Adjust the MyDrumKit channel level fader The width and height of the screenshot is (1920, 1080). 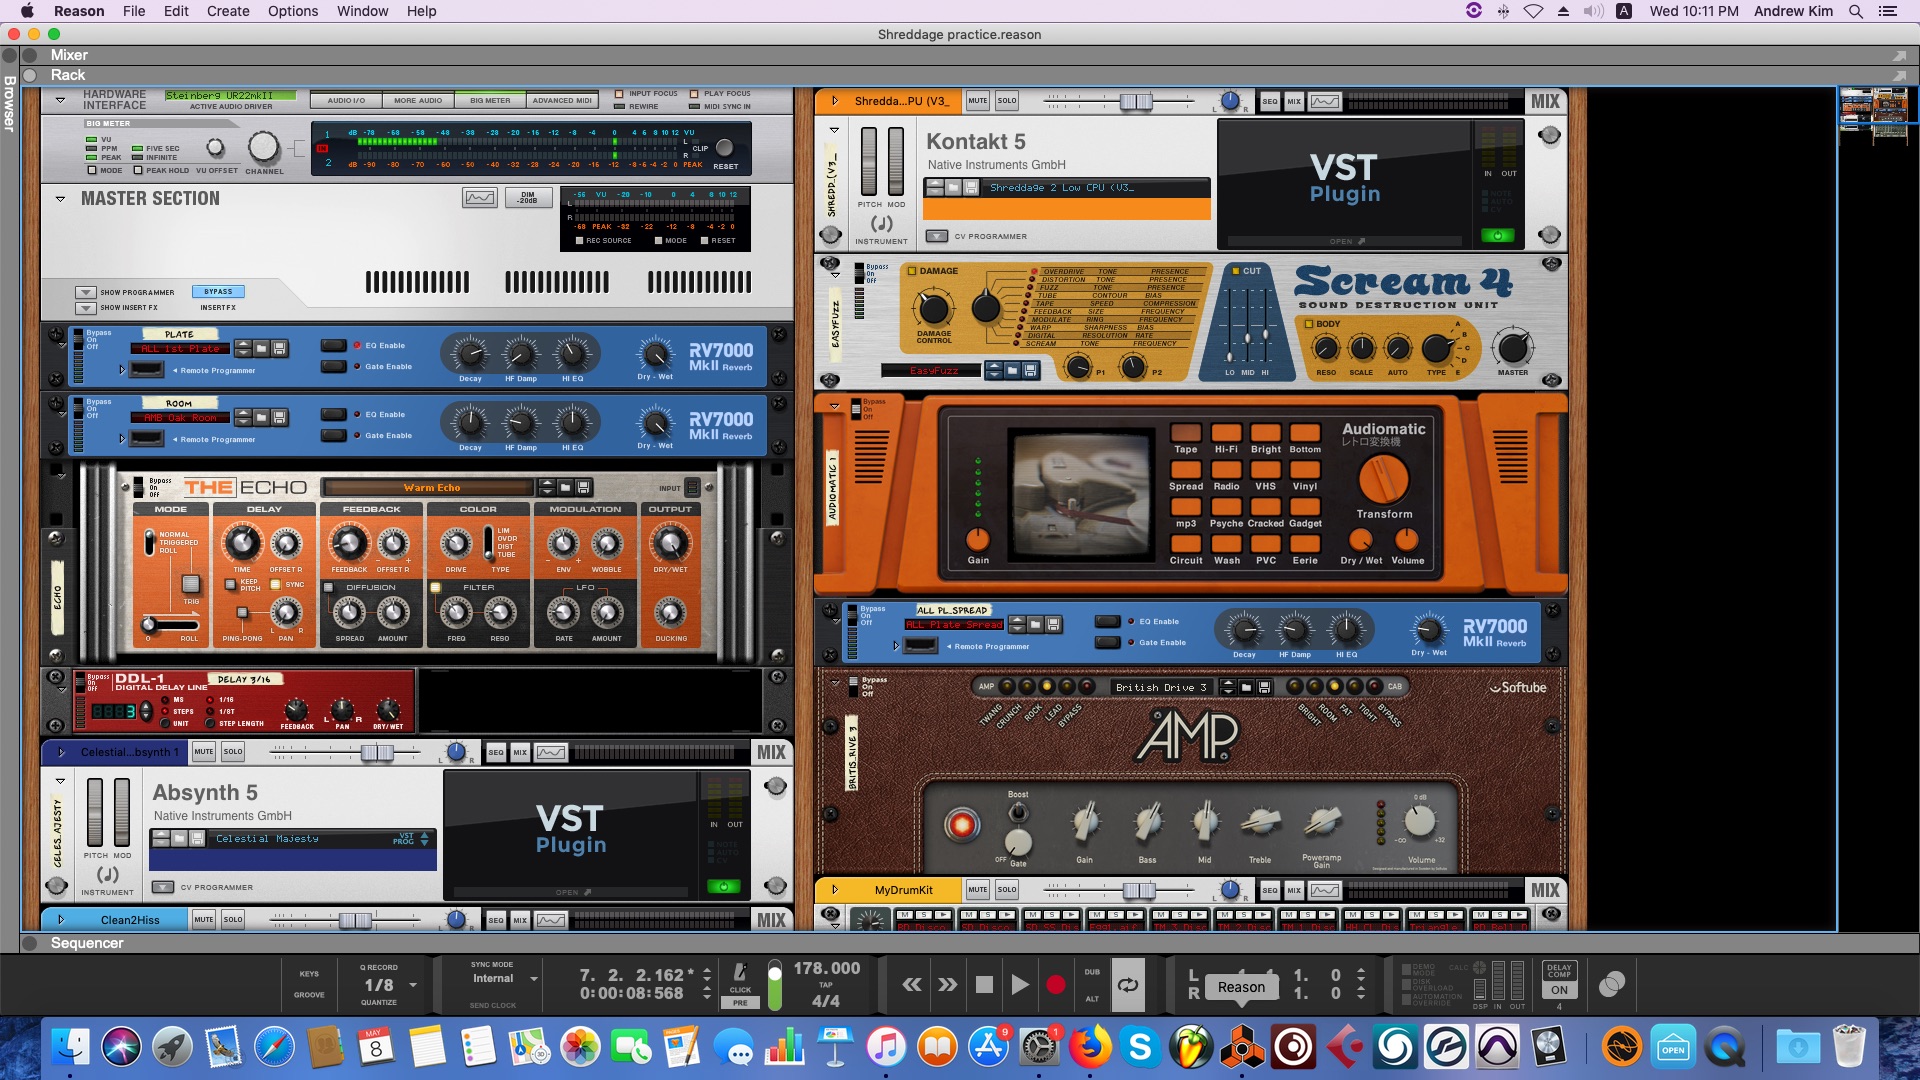(x=1139, y=890)
